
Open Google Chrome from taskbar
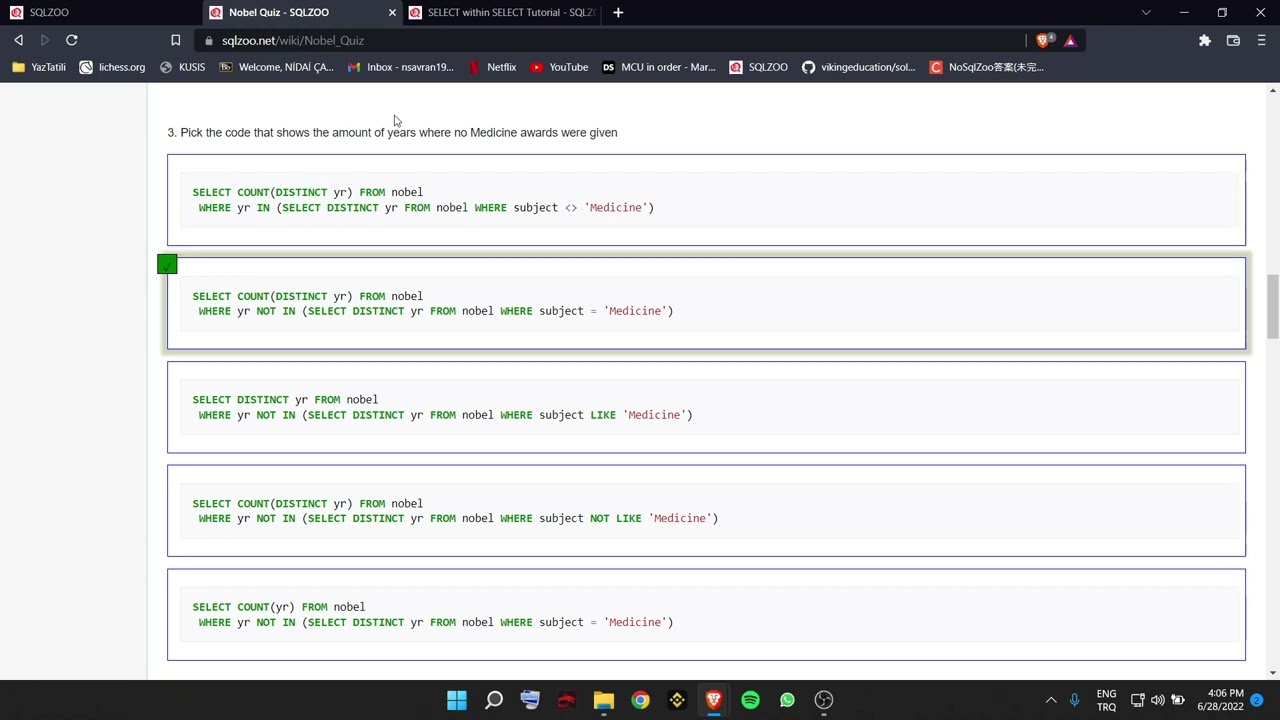(640, 700)
